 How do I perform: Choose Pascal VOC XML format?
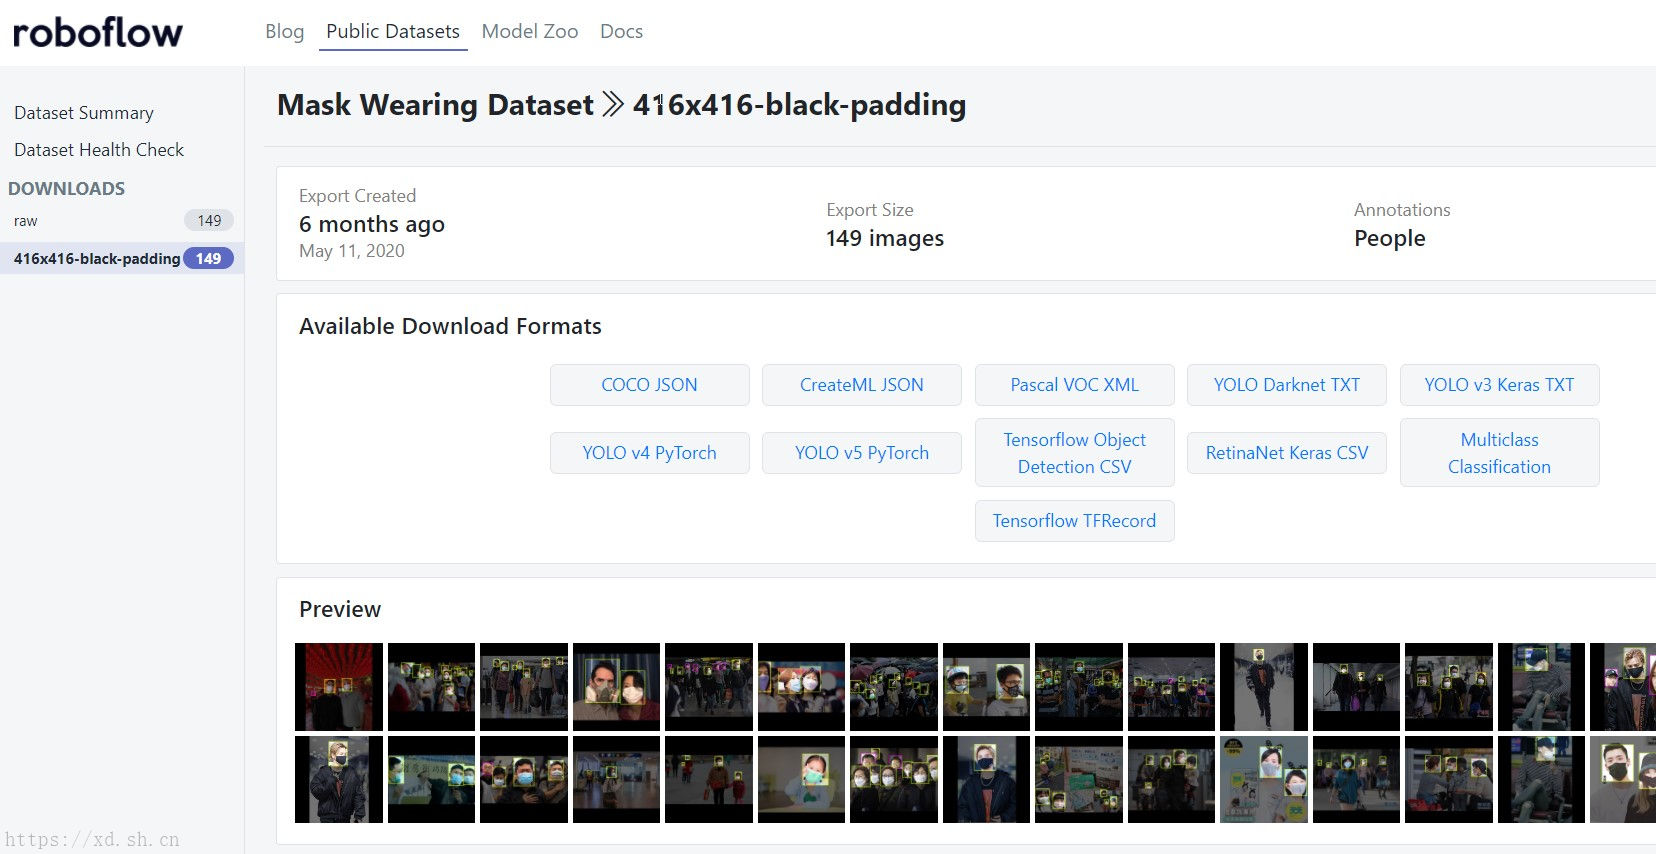pos(1074,385)
